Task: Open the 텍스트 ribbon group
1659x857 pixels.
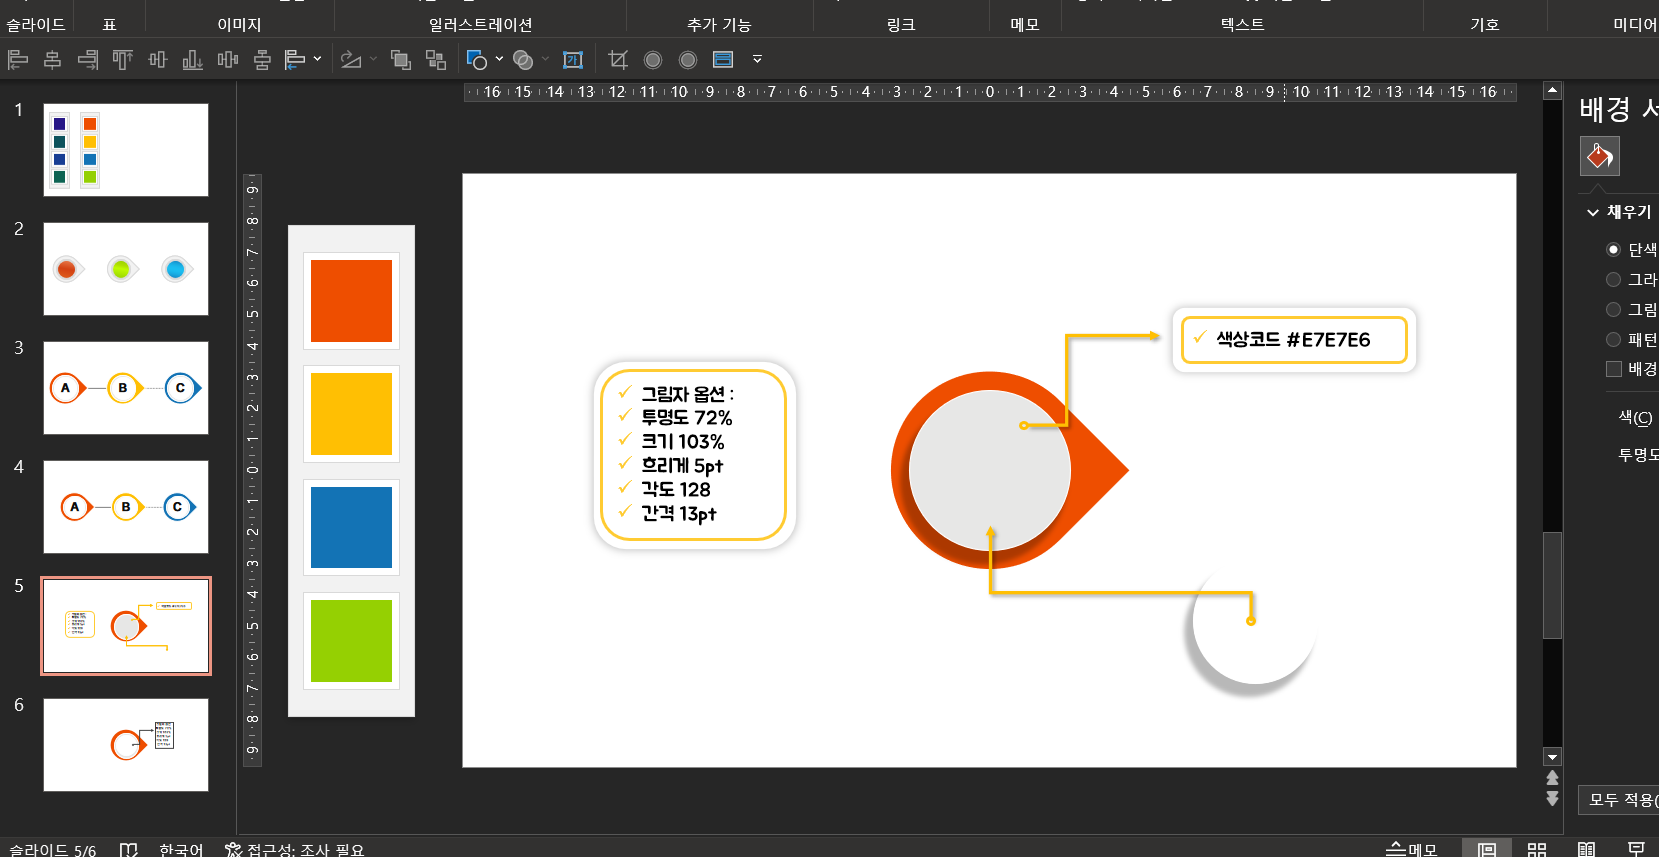Action: pyautogui.click(x=1242, y=24)
